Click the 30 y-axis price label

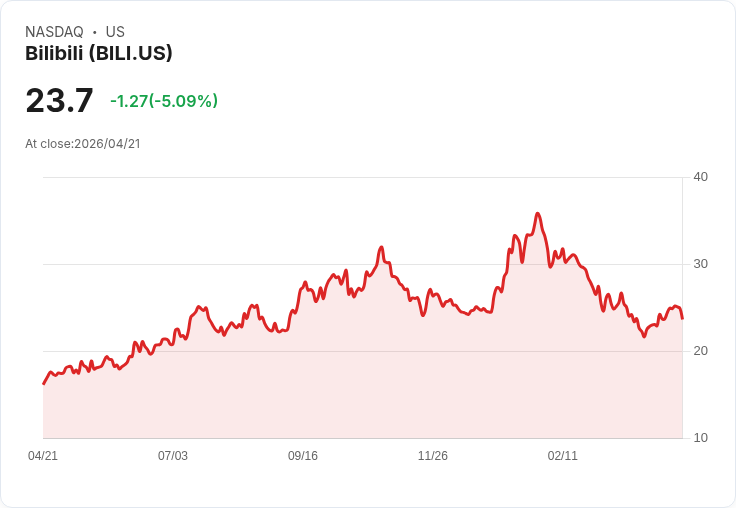[x=700, y=264]
